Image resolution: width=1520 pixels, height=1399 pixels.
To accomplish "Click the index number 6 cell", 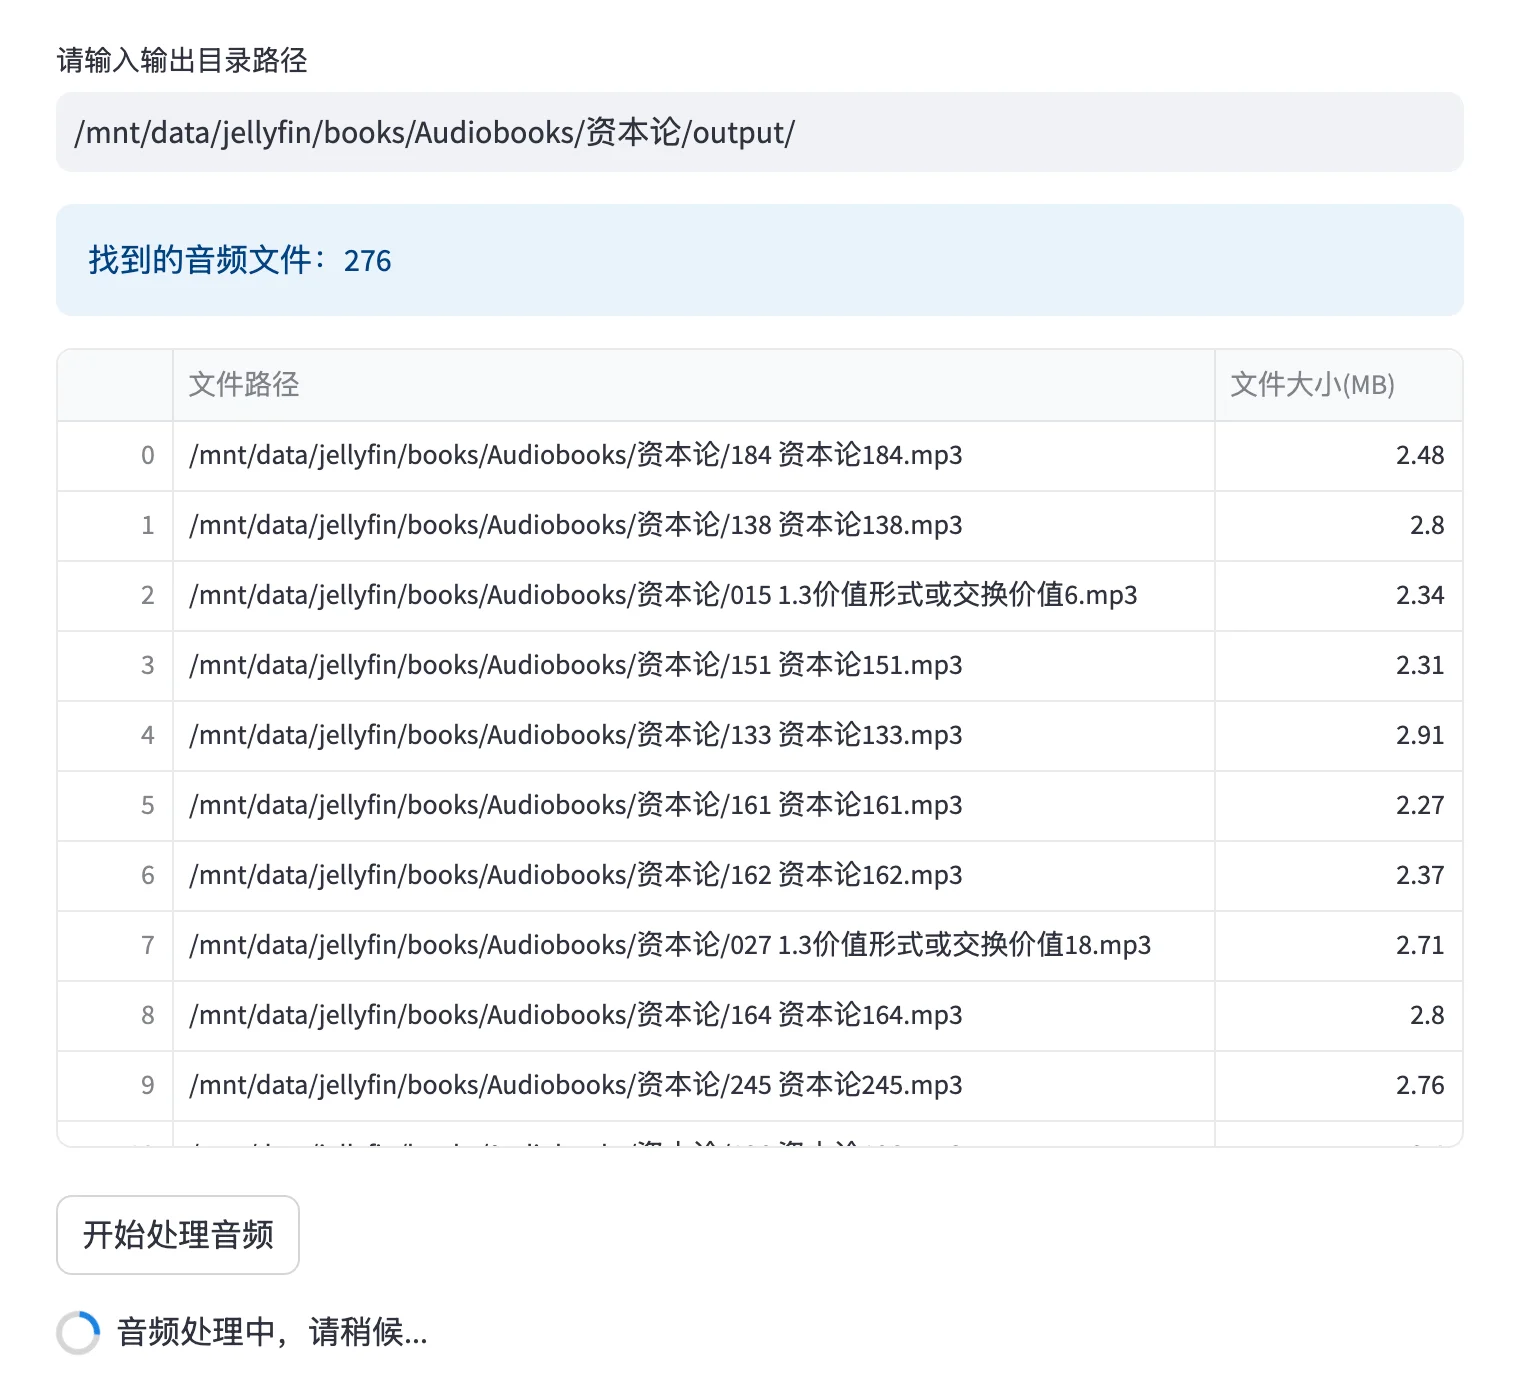I will click(x=148, y=875).
